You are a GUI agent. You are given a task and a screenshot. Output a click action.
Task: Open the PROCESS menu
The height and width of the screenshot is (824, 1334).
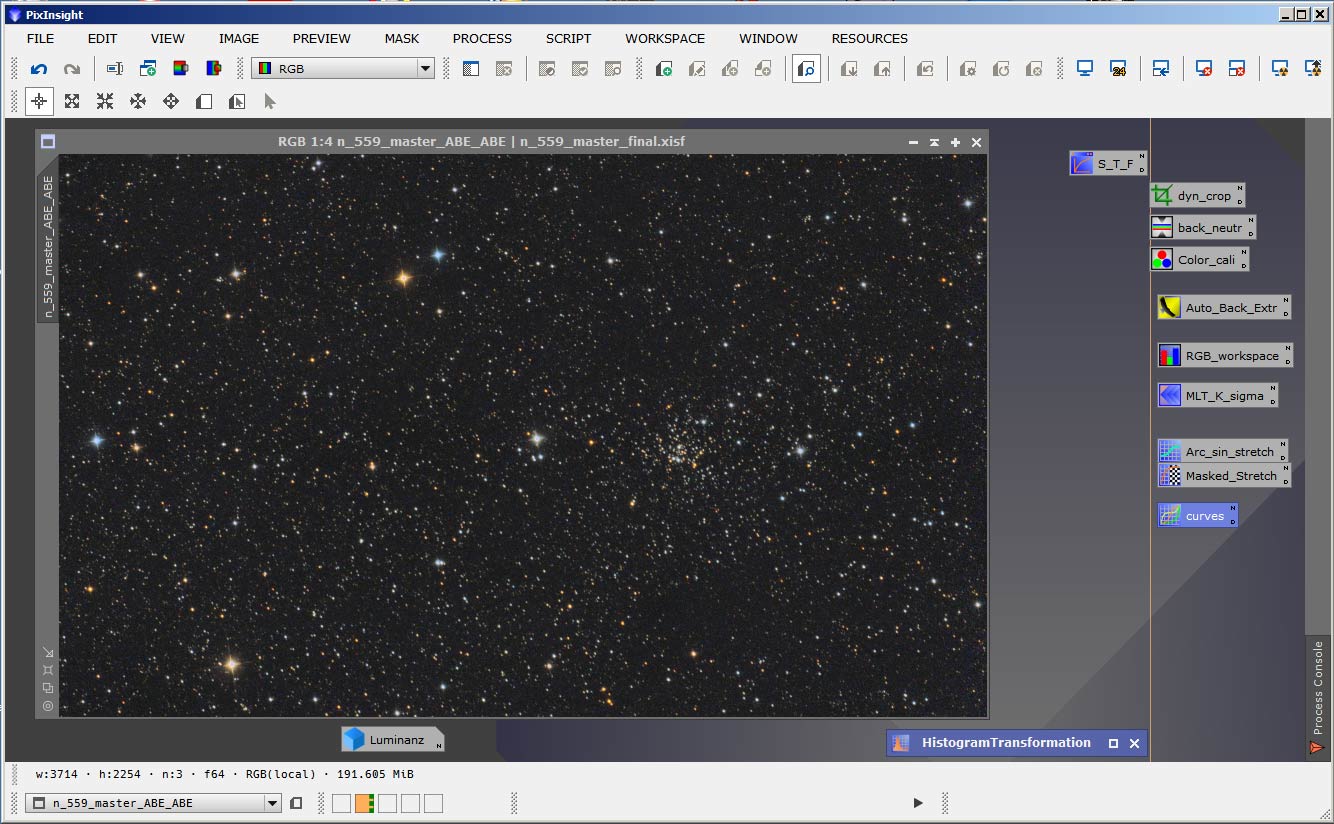tap(482, 38)
